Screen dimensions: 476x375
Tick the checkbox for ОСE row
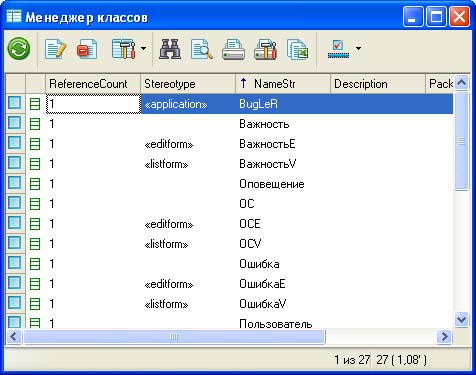(x=15, y=223)
